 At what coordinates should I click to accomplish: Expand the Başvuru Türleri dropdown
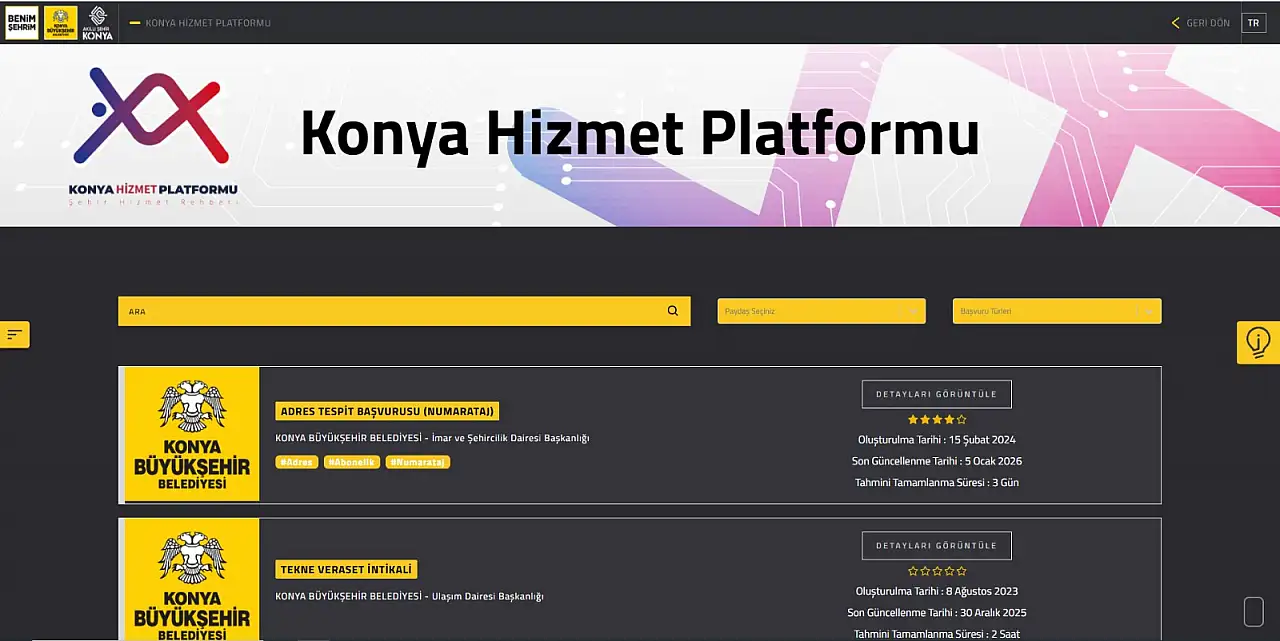pyautogui.click(x=1056, y=310)
